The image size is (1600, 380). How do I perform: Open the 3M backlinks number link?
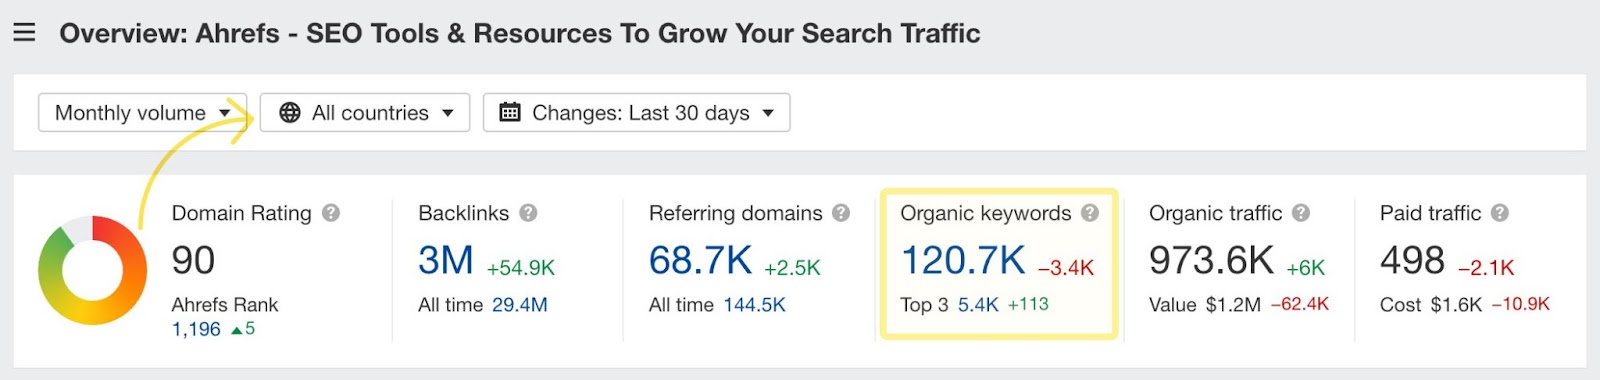click(x=446, y=260)
